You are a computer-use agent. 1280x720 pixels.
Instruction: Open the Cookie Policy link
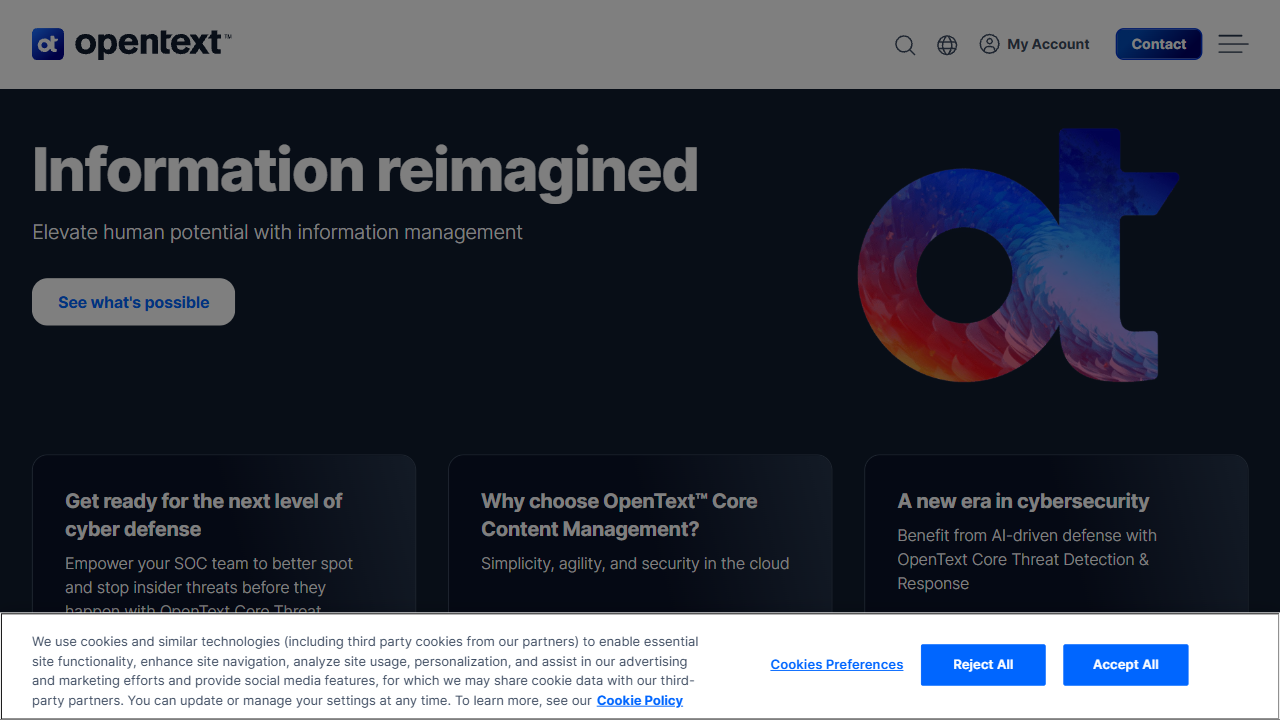640,701
